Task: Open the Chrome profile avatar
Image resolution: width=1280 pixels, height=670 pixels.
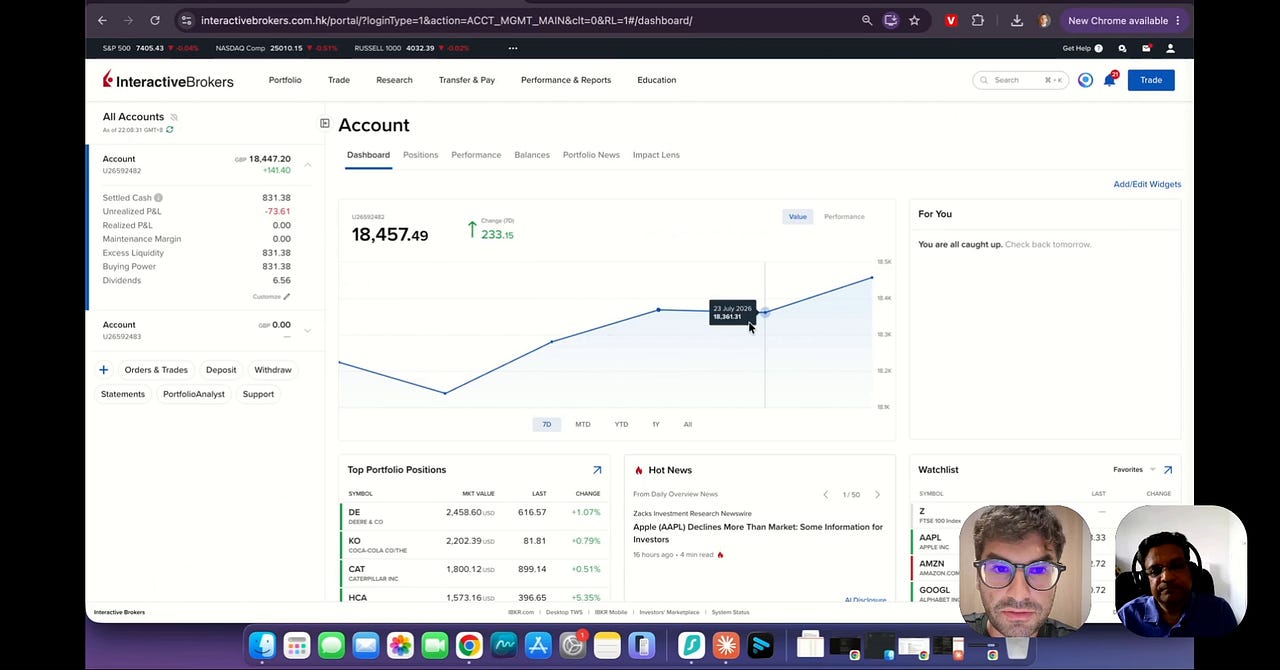Action: point(1044,20)
